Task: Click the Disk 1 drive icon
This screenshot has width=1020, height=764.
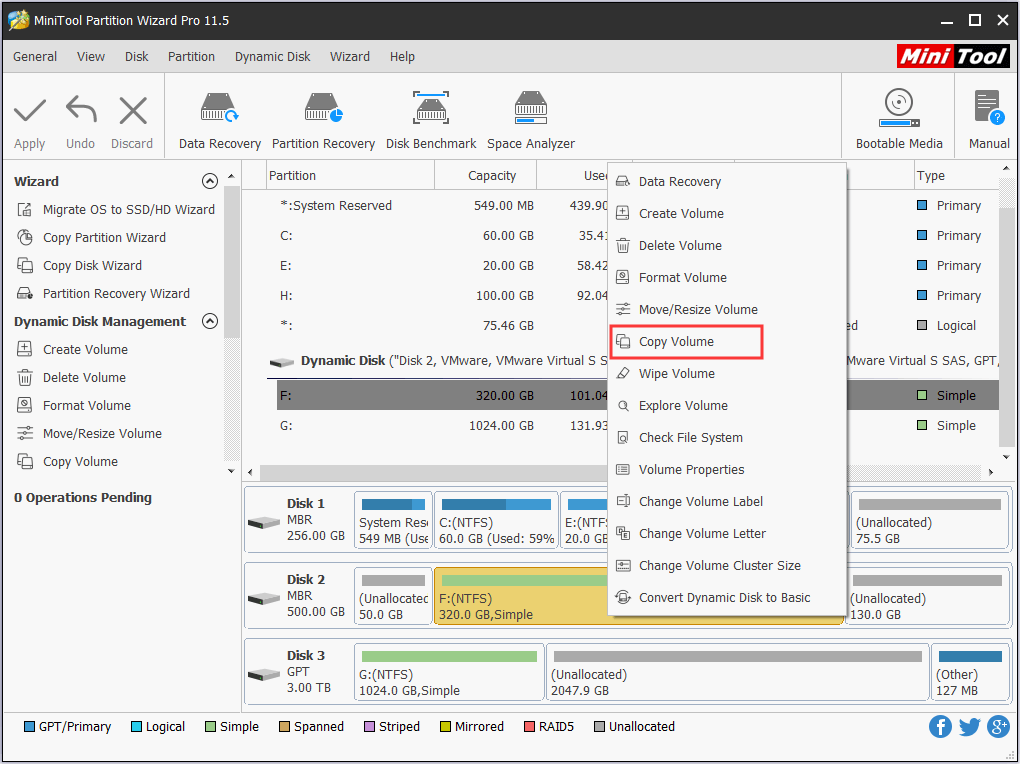Action: click(x=263, y=522)
